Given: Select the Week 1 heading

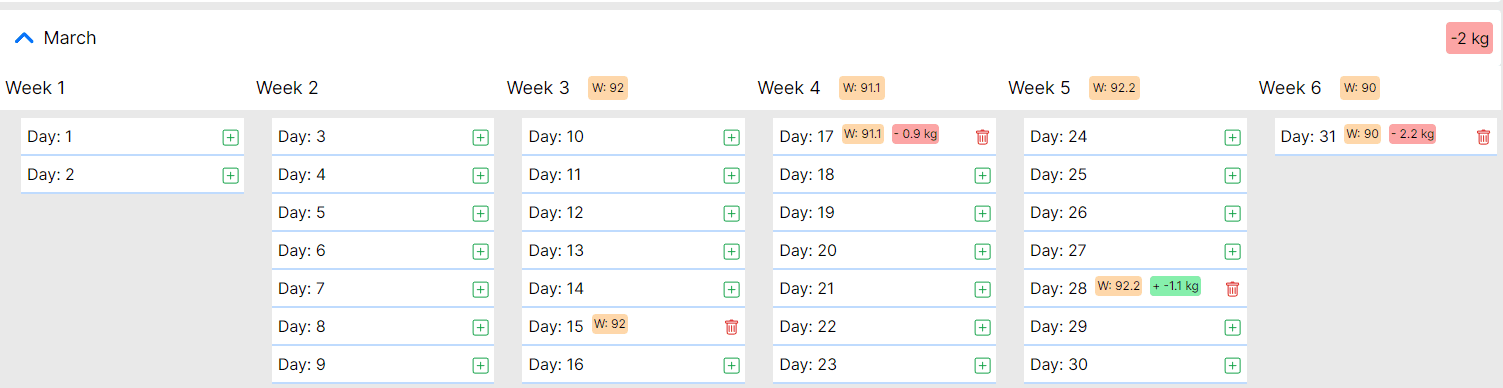Looking at the screenshot, I should (35, 88).
